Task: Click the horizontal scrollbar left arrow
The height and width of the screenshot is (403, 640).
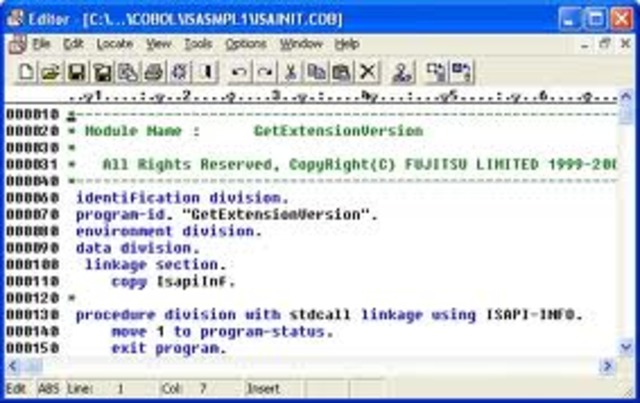Action: [x=13, y=366]
